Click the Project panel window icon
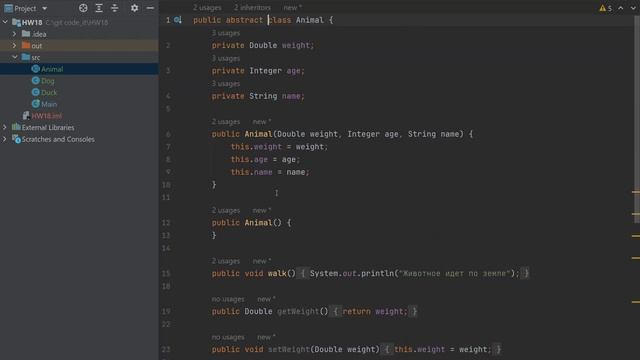Image resolution: width=640 pixels, height=360 pixels. coord(8,8)
